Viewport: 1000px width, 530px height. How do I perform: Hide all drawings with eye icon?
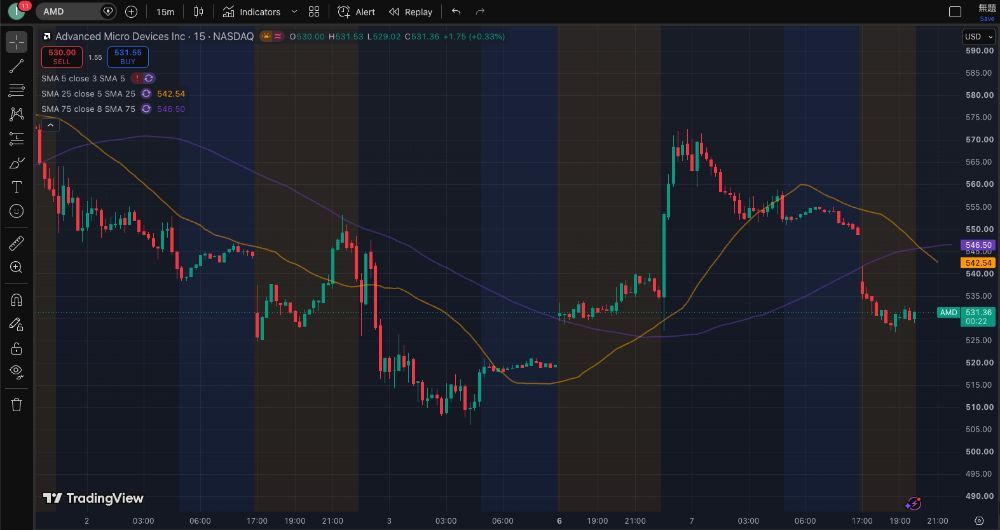point(17,372)
